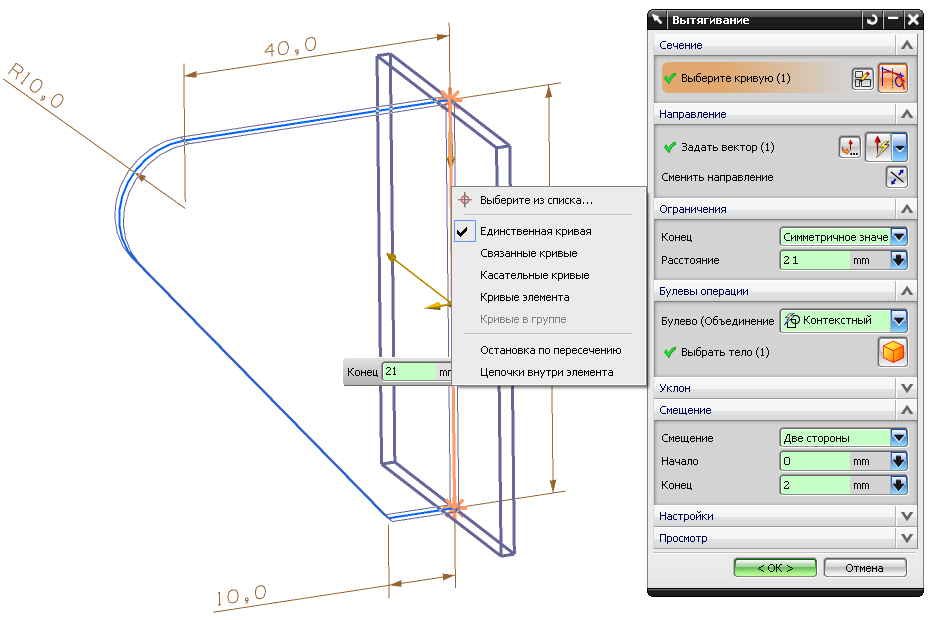Image resolution: width=934 pixels, height=620 pixels.
Task: Collapse the Смещение section
Action: point(907,410)
